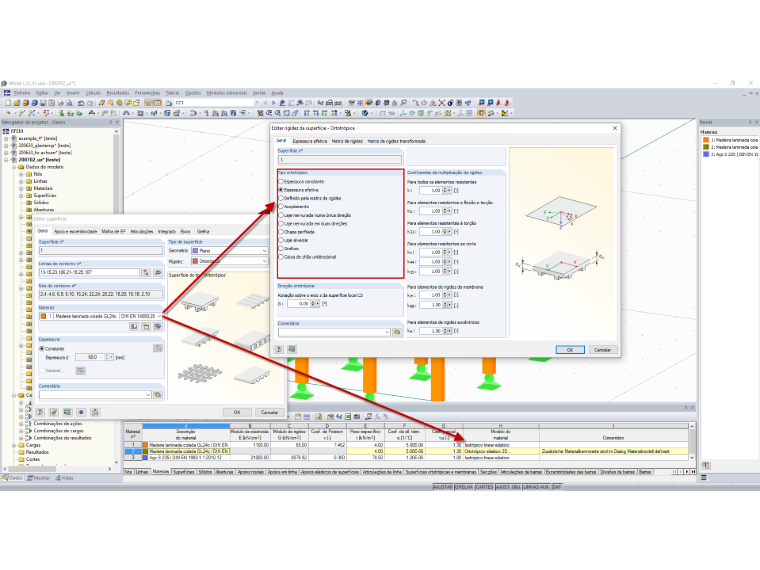Select Espessura constante radio option

[x=281, y=181]
